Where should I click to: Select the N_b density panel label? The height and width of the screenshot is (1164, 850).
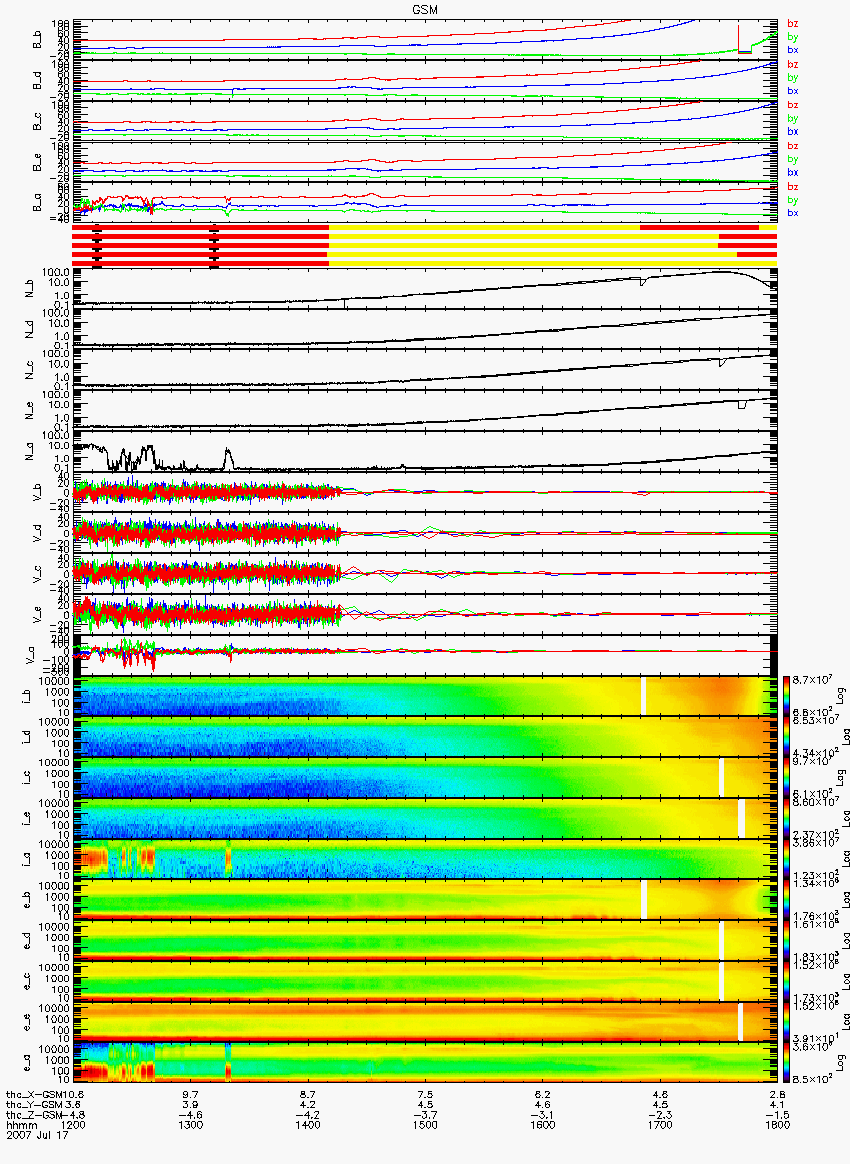(30, 288)
